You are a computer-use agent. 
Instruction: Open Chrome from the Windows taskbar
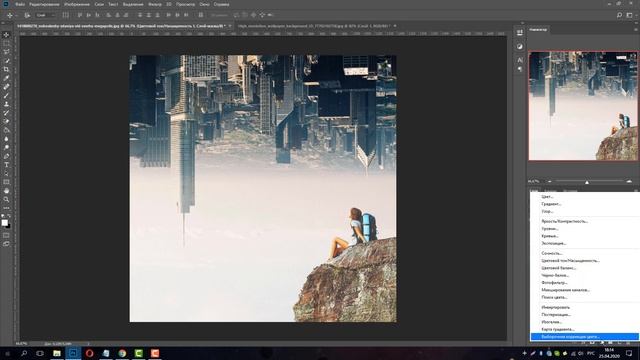pyautogui.click(x=122, y=353)
